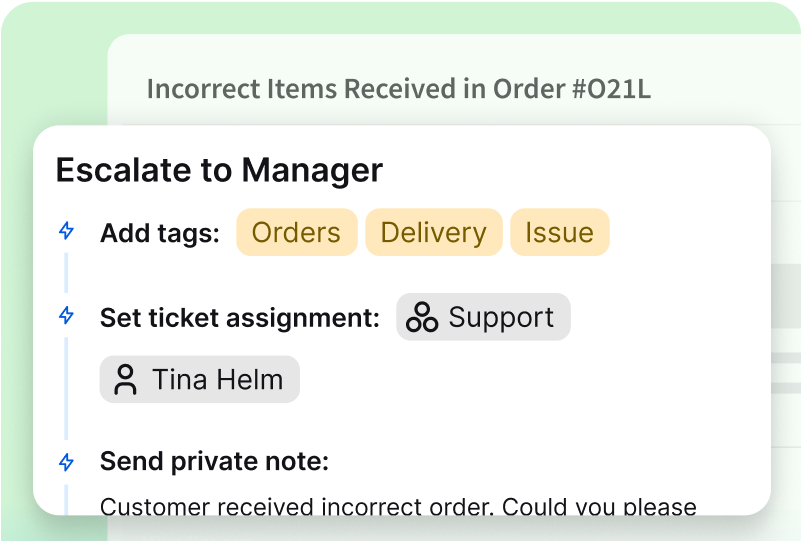Click the order number #O21L in the title
The image size is (801, 541).
click(x=611, y=89)
